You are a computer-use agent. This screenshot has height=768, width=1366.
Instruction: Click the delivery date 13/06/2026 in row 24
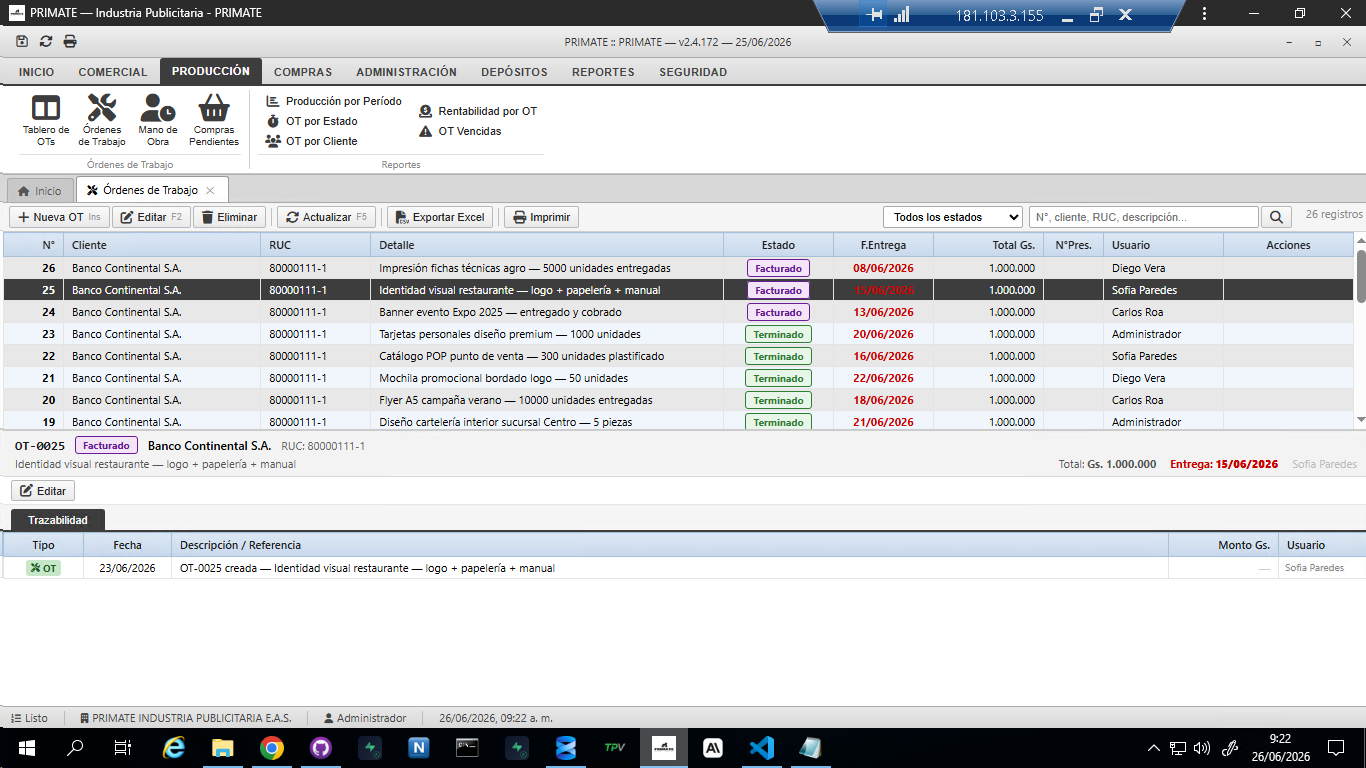883,312
